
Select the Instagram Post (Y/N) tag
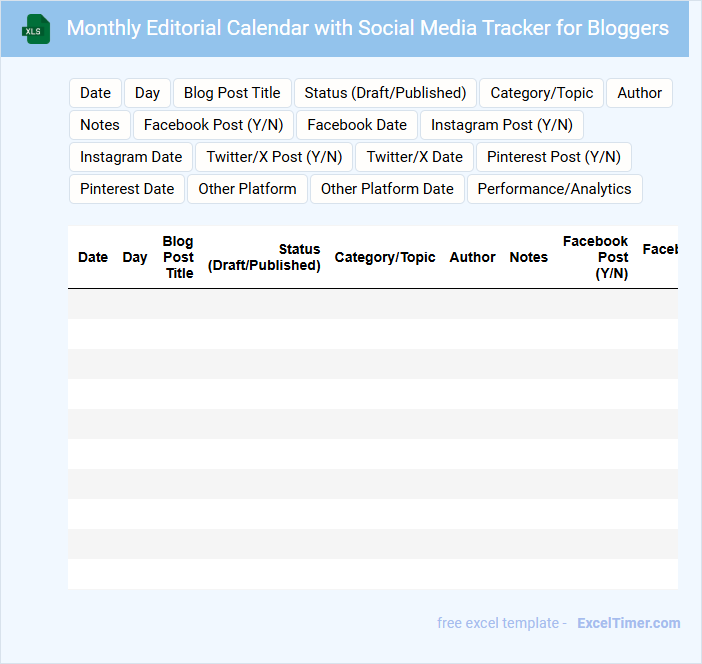(501, 125)
